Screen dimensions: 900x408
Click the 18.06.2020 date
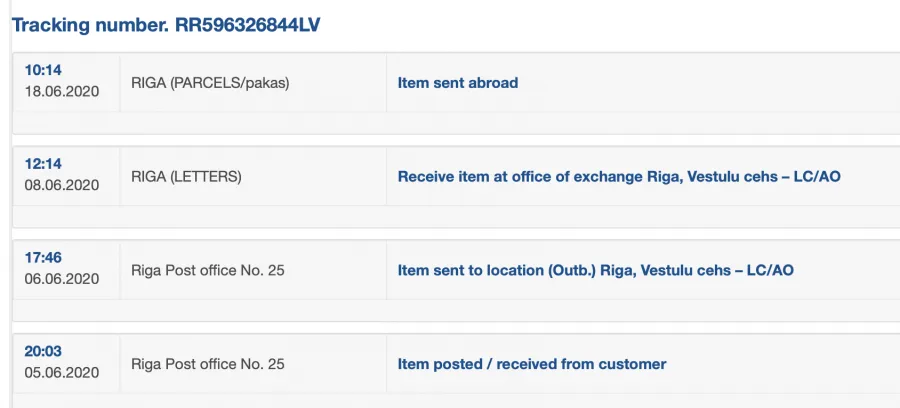[61, 91]
